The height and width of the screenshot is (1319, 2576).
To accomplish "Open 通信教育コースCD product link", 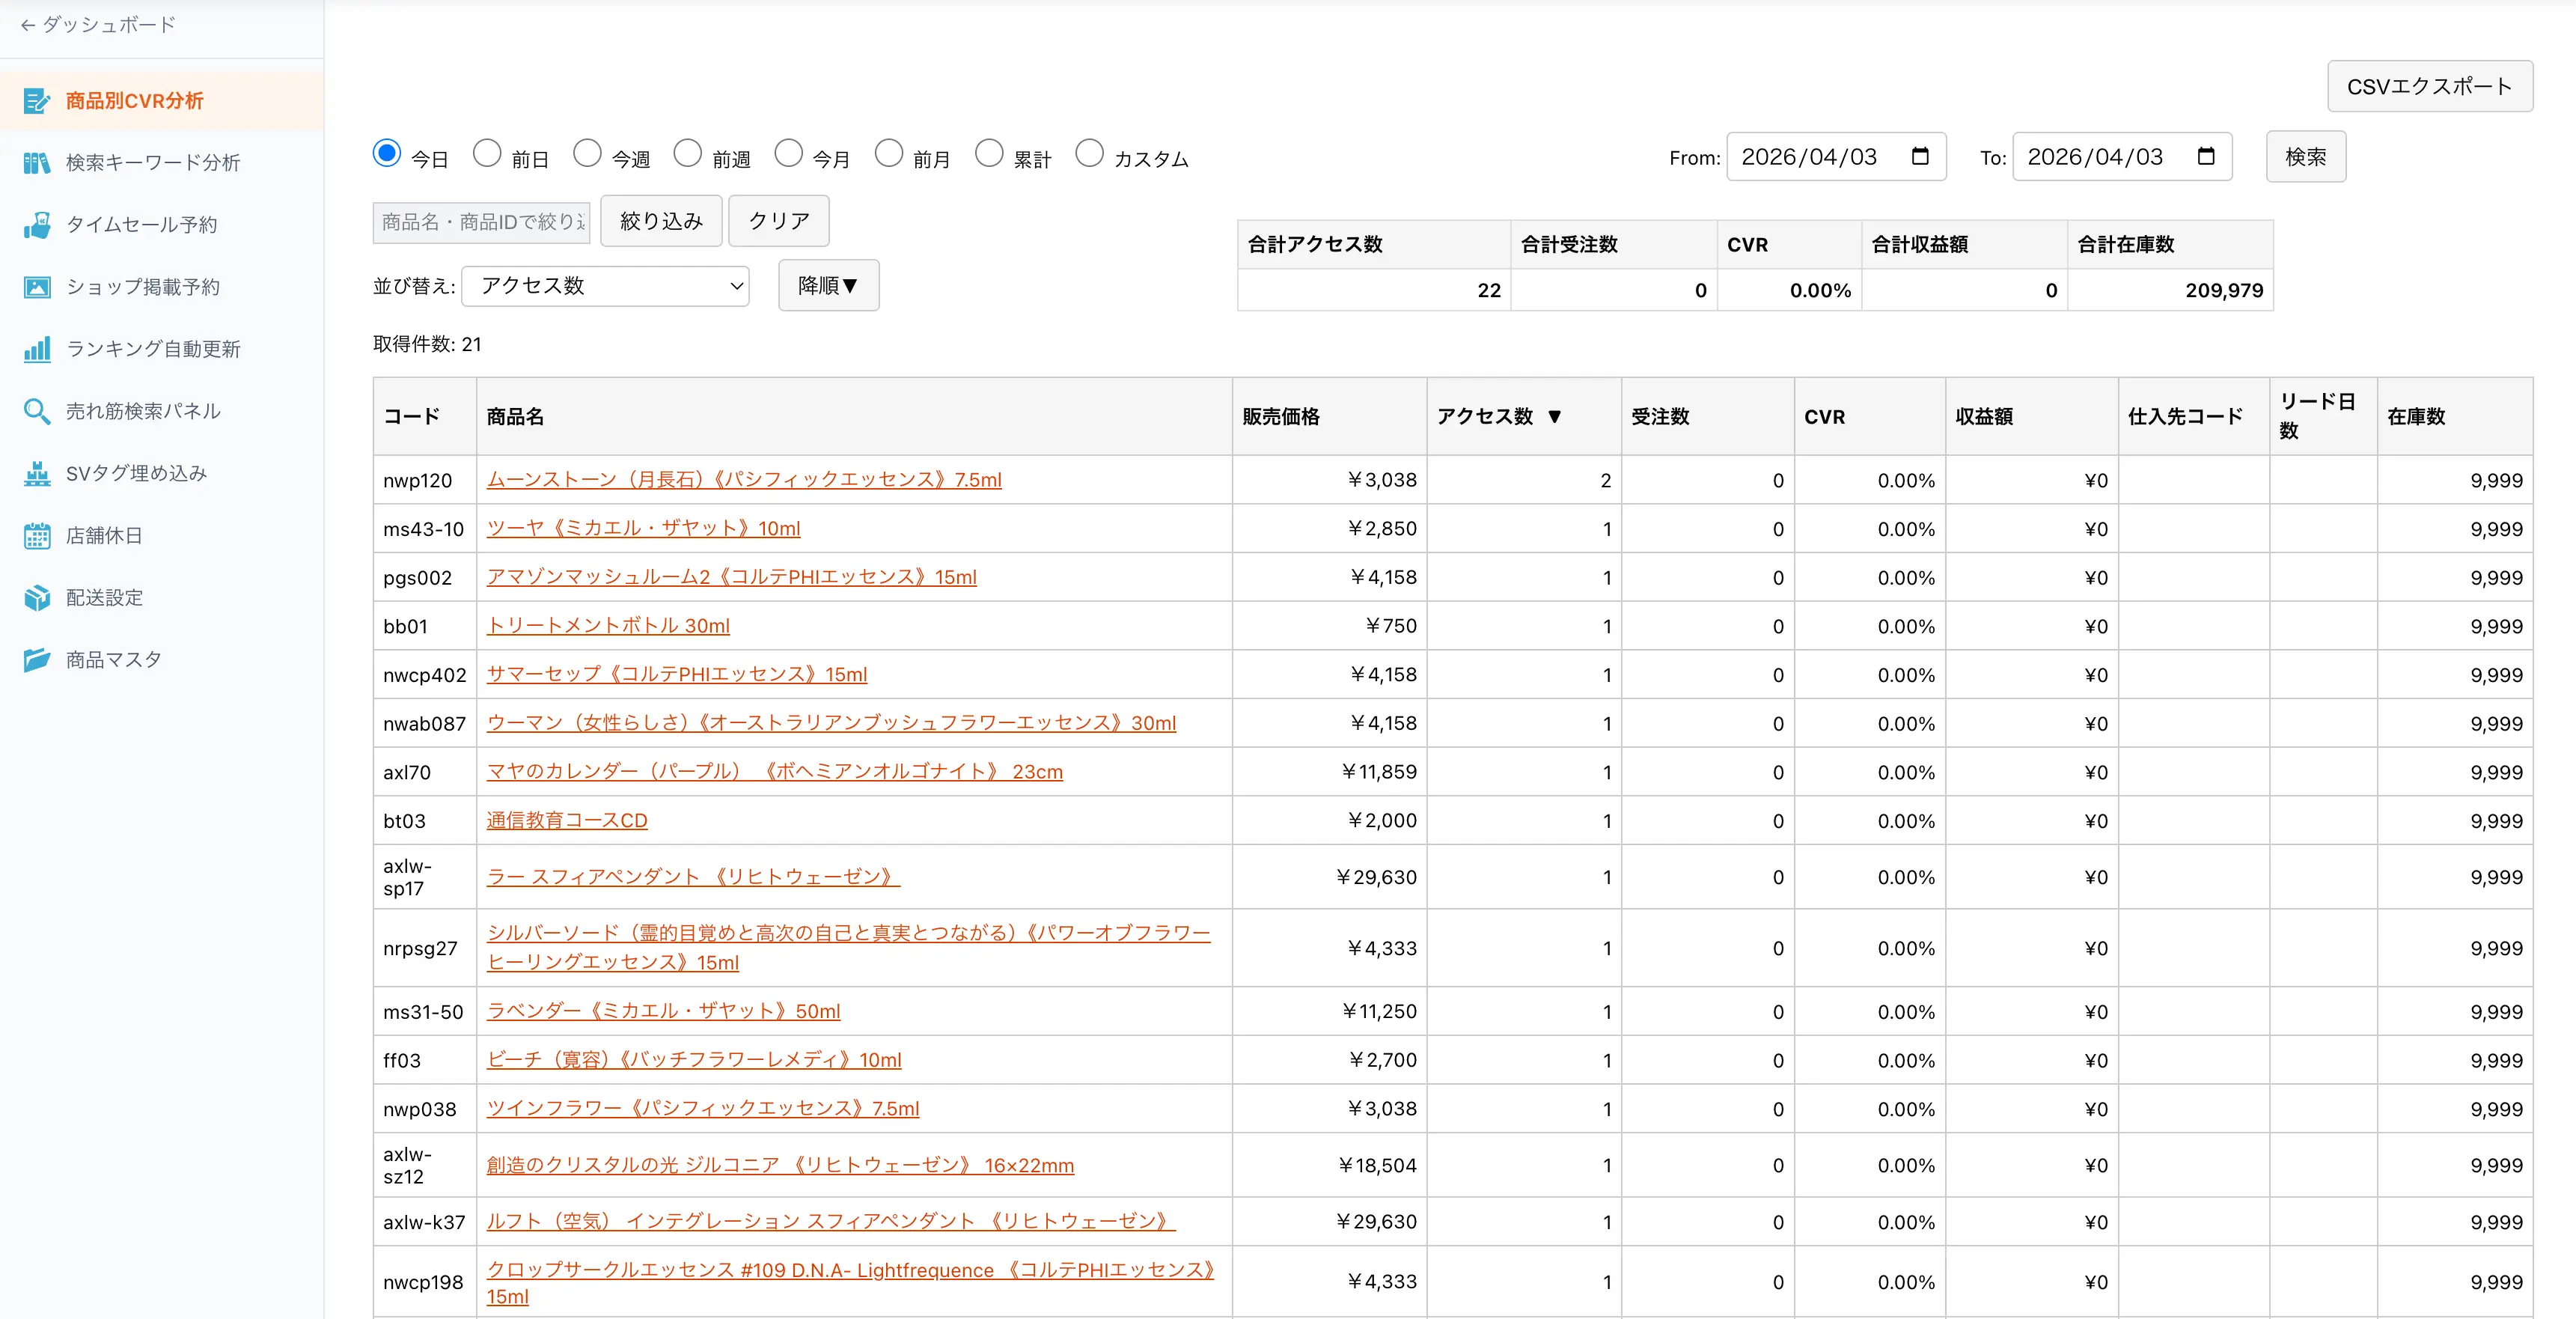I will click(x=567, y=821).
